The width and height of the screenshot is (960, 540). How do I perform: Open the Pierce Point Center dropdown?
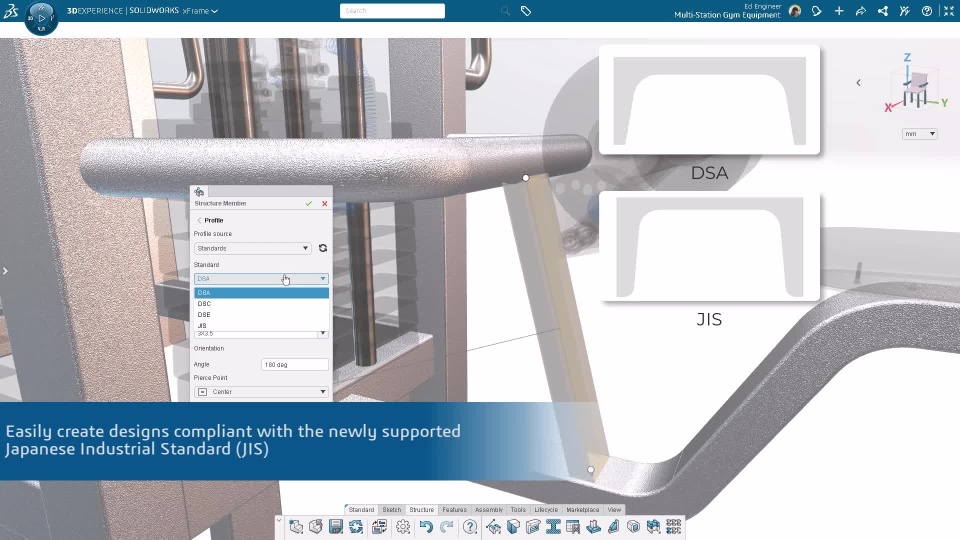click(x=261, y=392)
